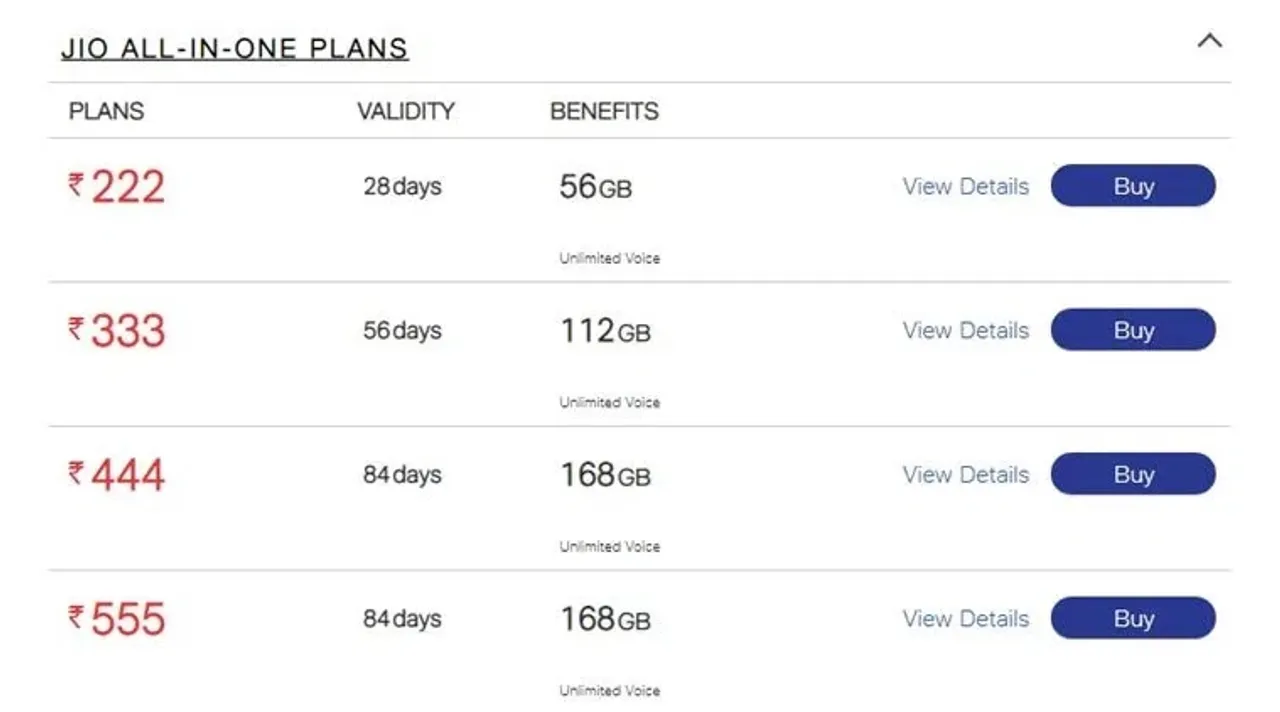Click the 112GB benefit text

coord(605,330)
